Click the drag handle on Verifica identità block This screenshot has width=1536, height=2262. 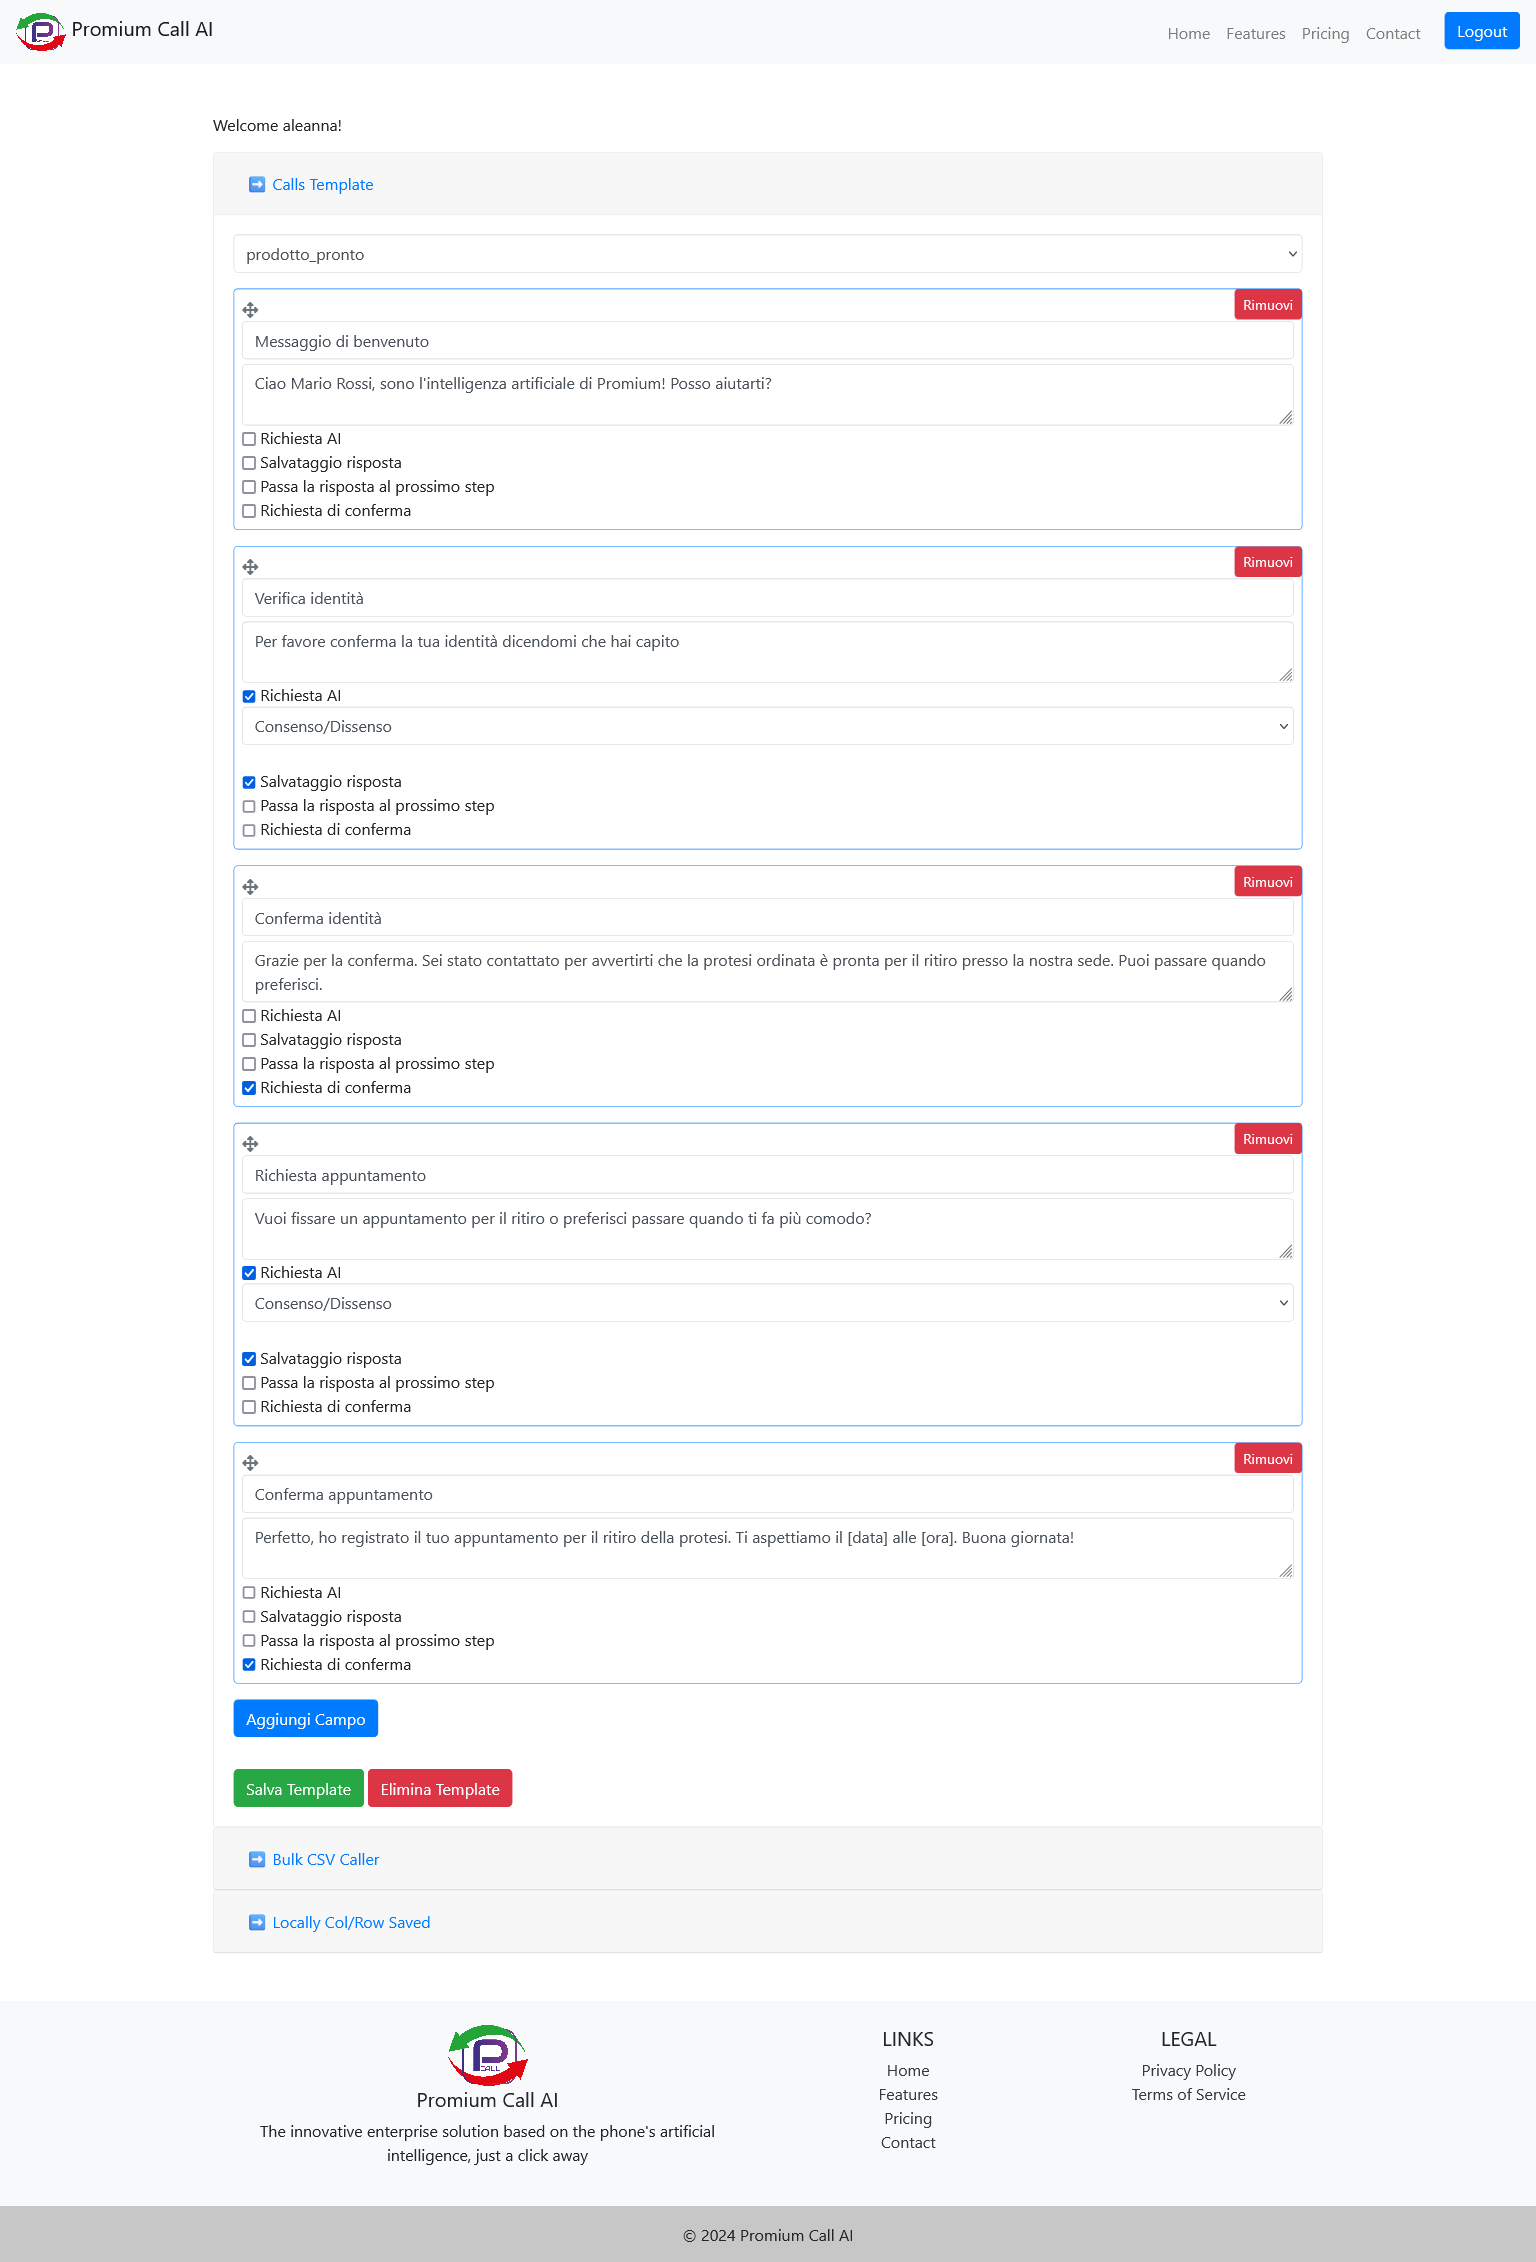[x=250, y=567]
